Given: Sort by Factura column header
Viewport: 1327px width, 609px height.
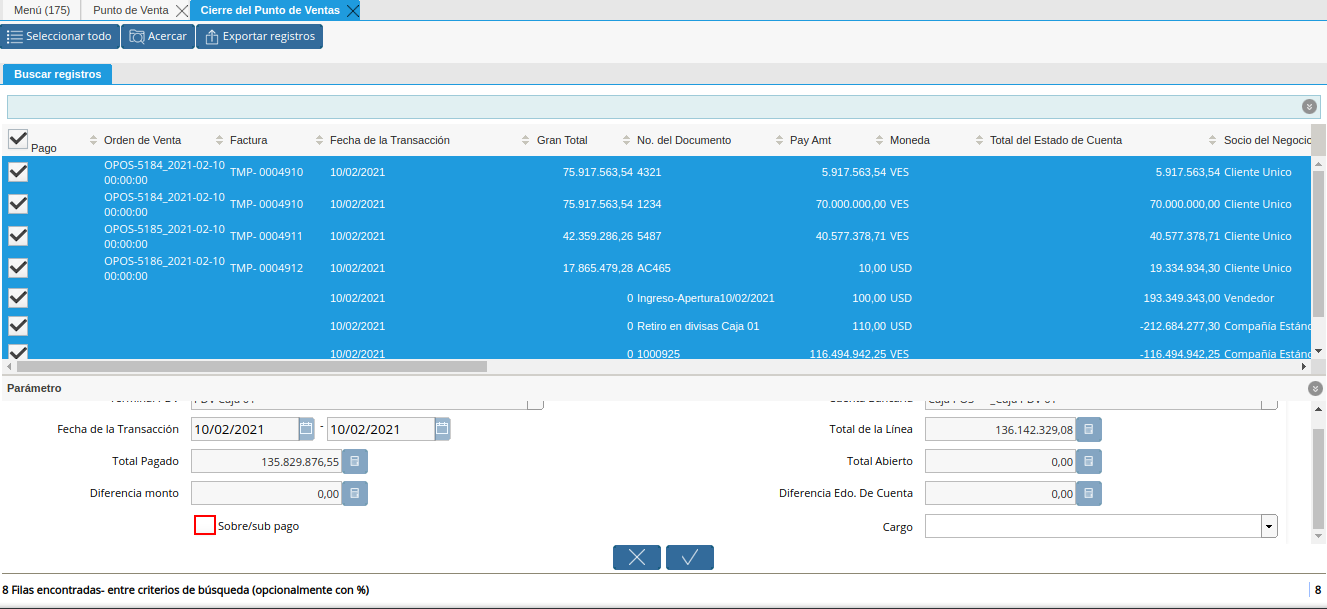Looking at the screenshot, I should point(248,140).
